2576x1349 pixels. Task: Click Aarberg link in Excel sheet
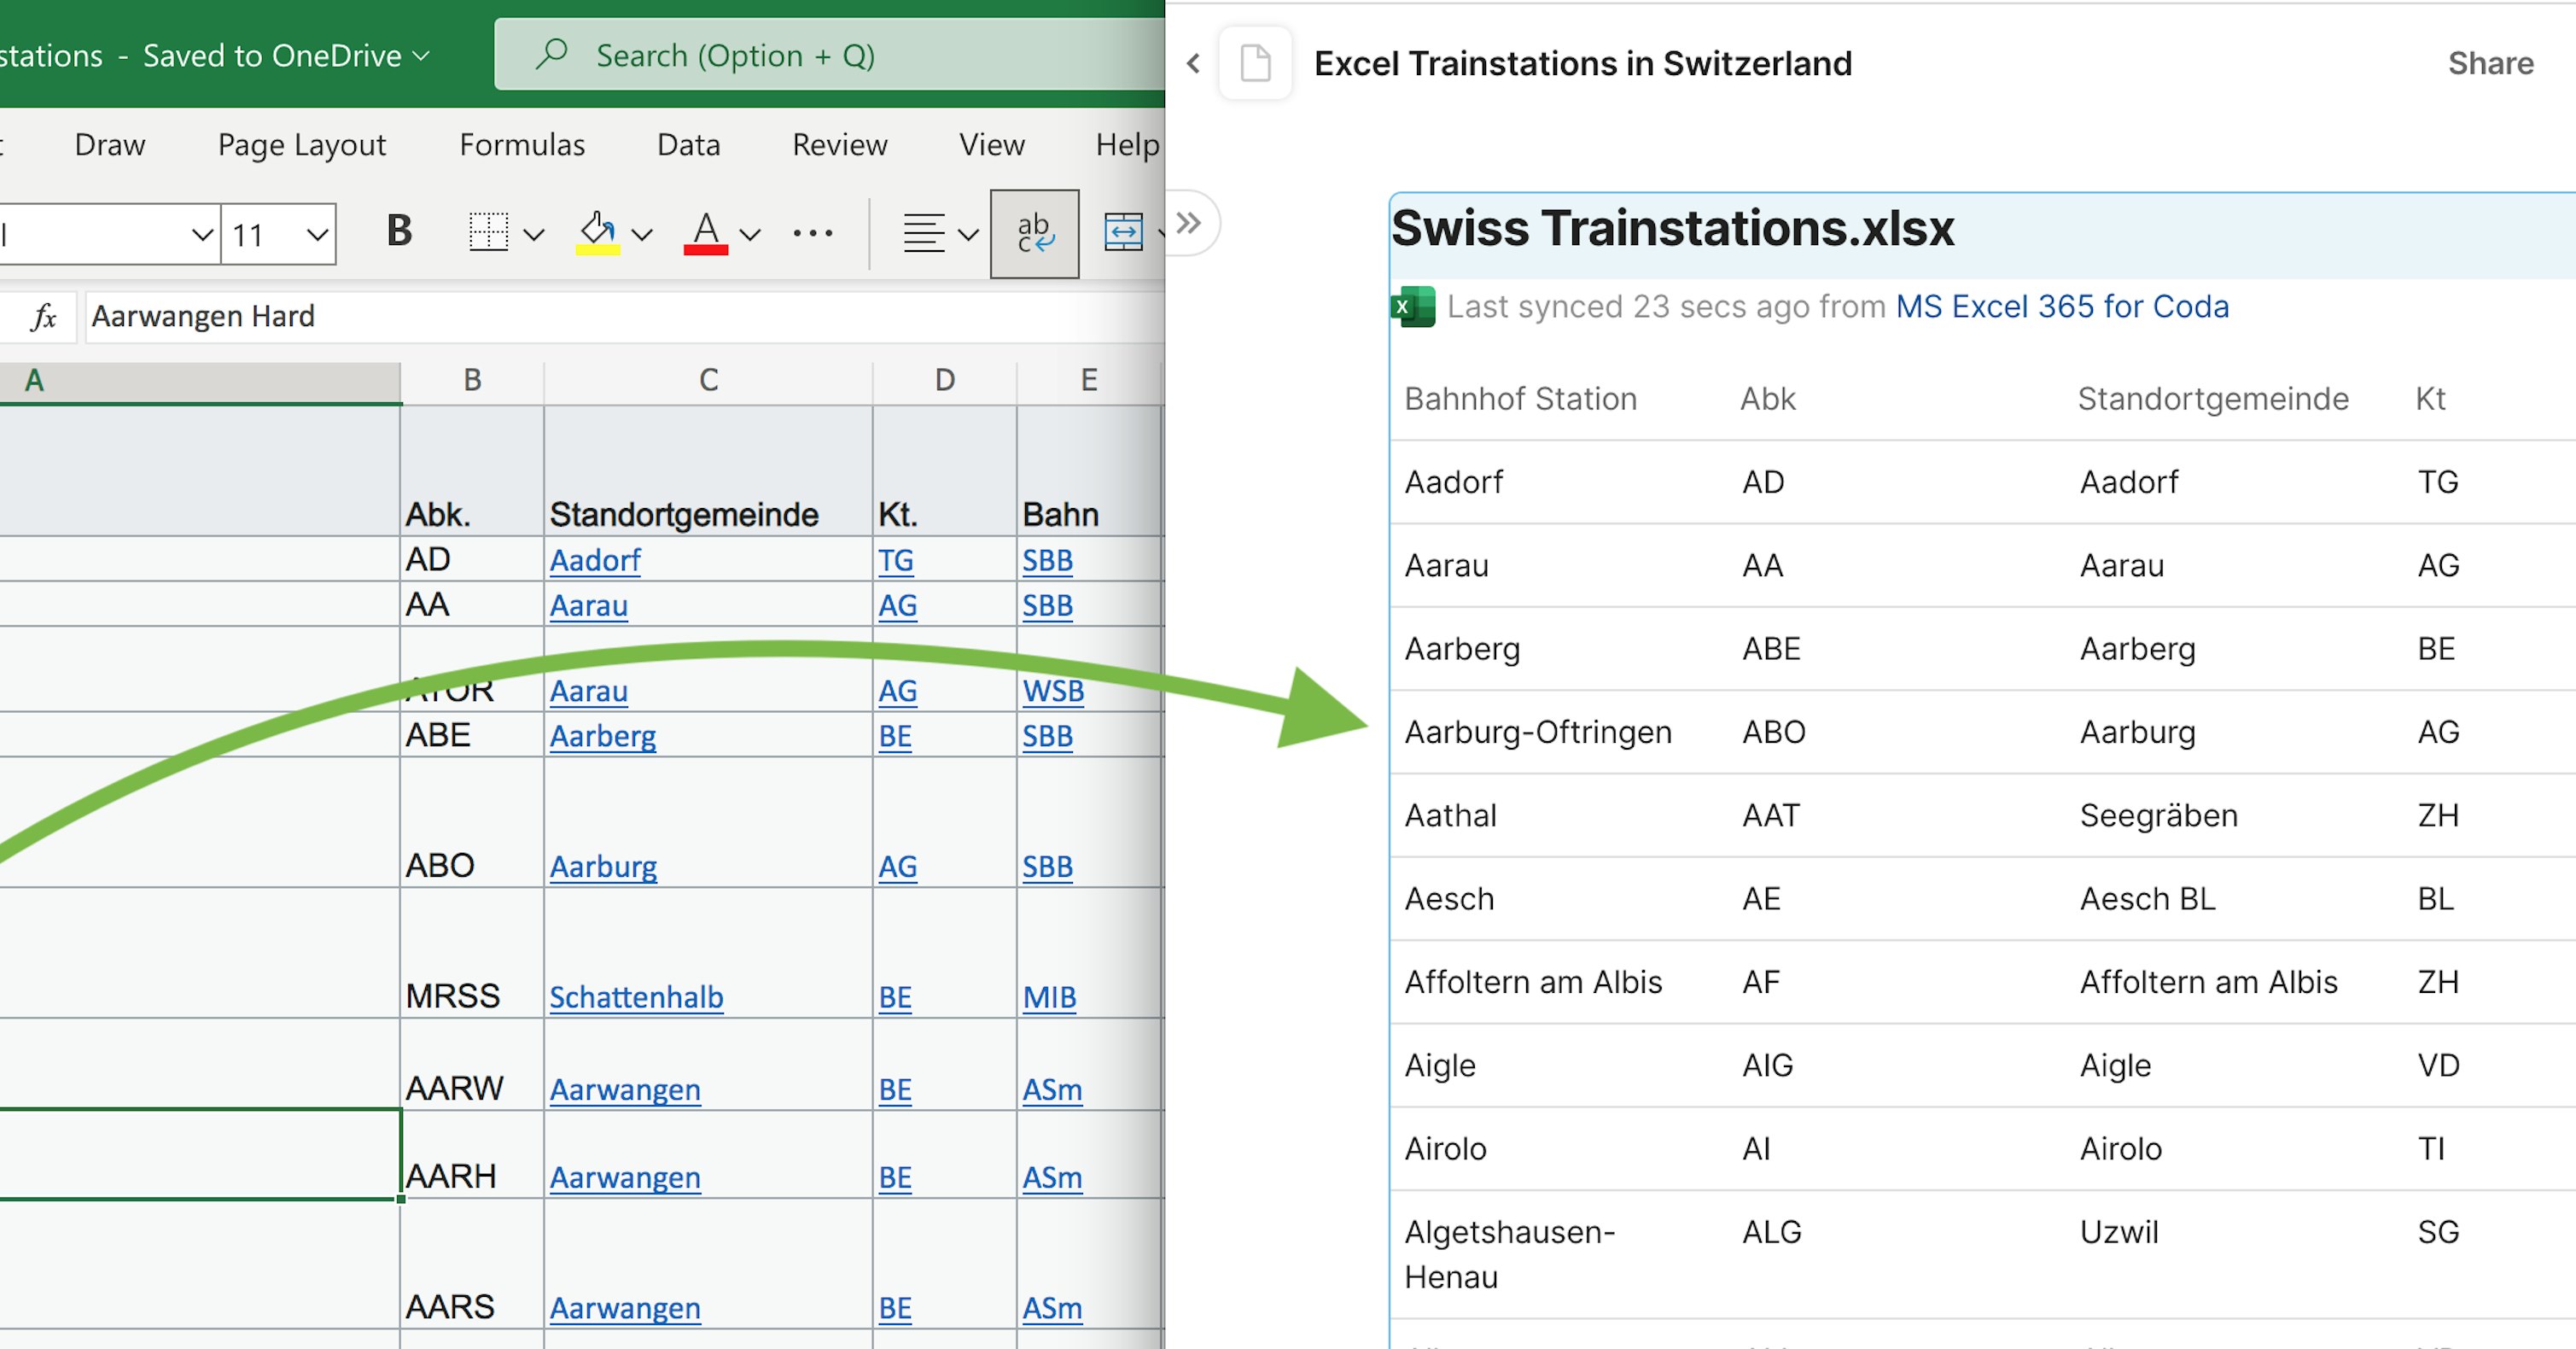(x=603, y=737)
